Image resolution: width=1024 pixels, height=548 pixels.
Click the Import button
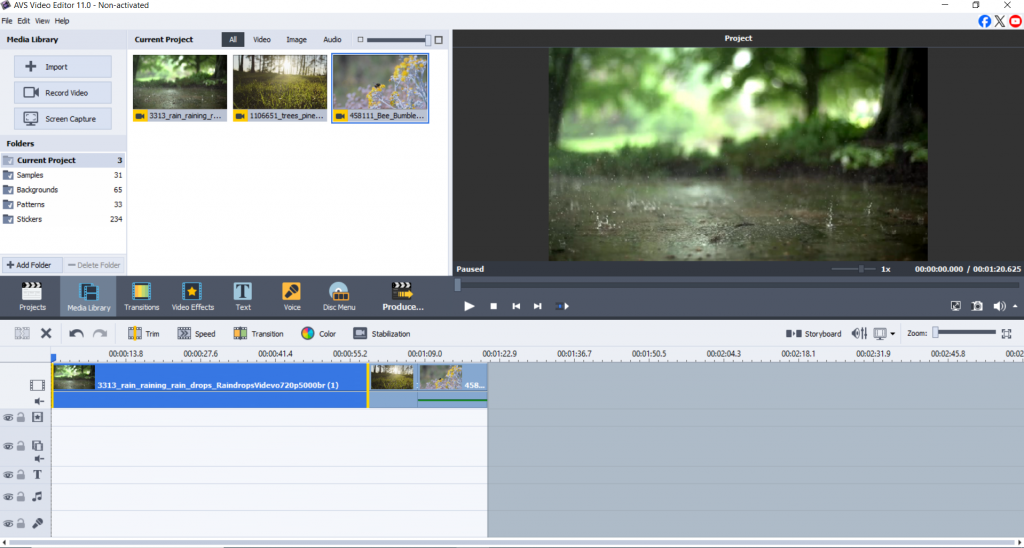click(63, 67)
